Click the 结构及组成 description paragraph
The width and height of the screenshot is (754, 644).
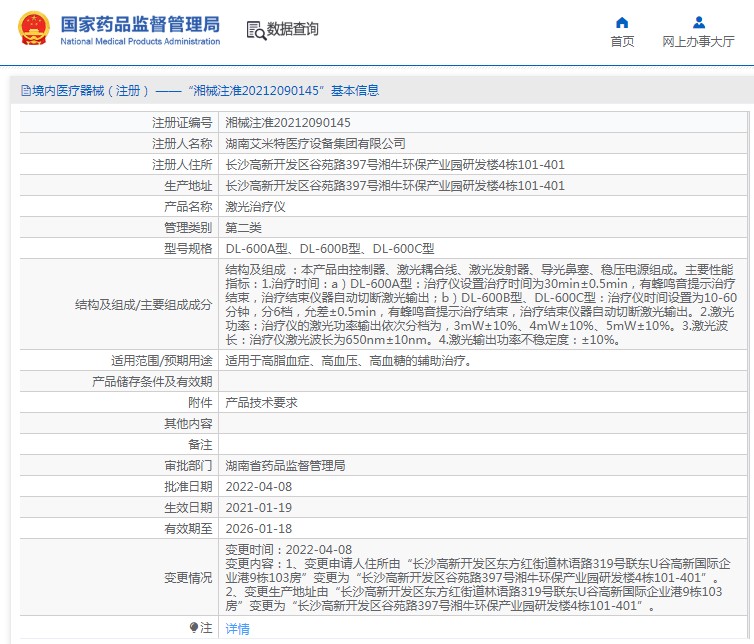click(x=481, y=304)
